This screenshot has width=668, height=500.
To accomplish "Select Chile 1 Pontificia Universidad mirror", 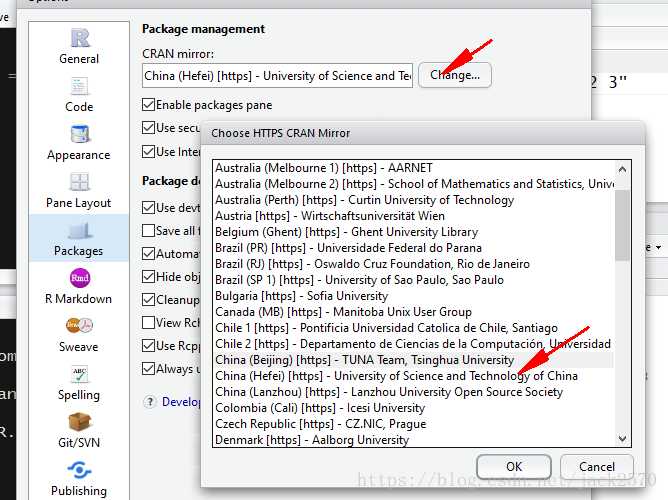I will [414, 328].
